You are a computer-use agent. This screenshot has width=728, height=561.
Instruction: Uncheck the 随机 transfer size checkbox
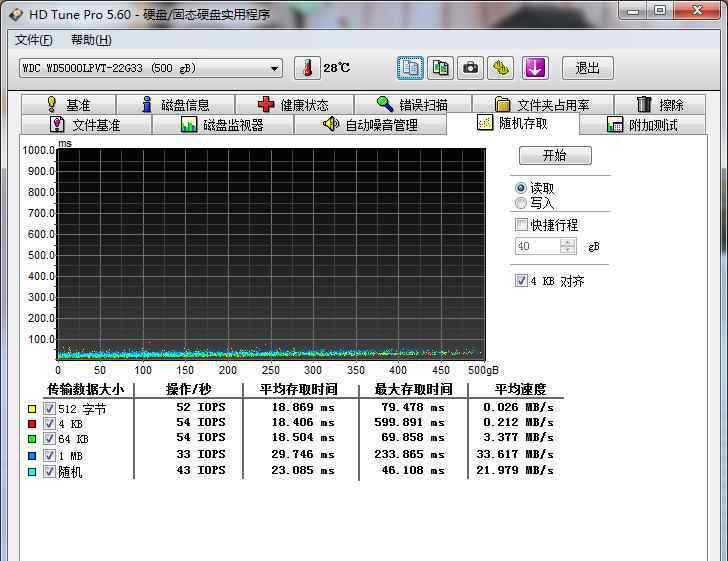tap(49, 472)
